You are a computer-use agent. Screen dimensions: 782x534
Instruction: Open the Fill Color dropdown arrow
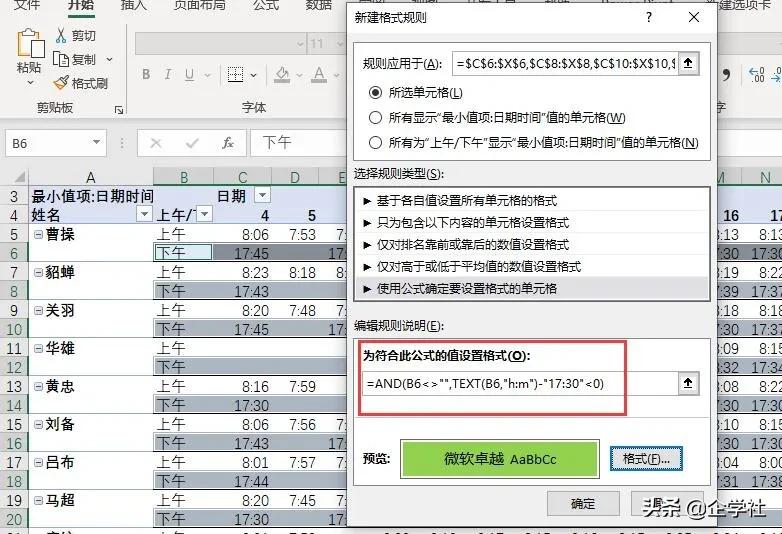(x=299, y=75)
